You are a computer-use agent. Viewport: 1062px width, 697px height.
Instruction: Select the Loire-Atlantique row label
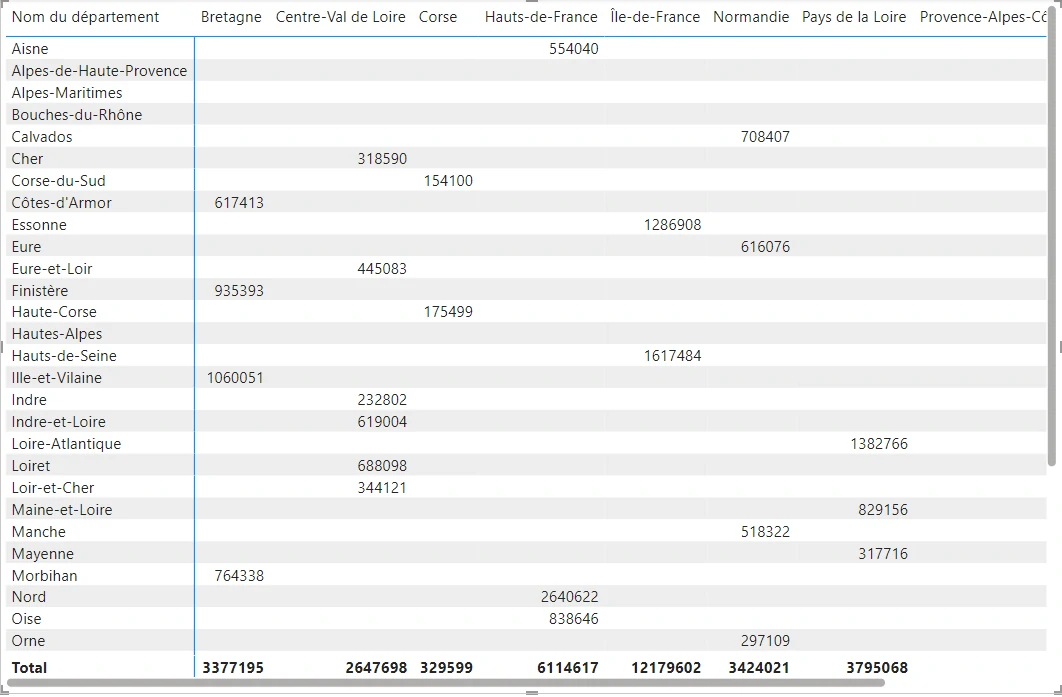(x=66, y=444)
